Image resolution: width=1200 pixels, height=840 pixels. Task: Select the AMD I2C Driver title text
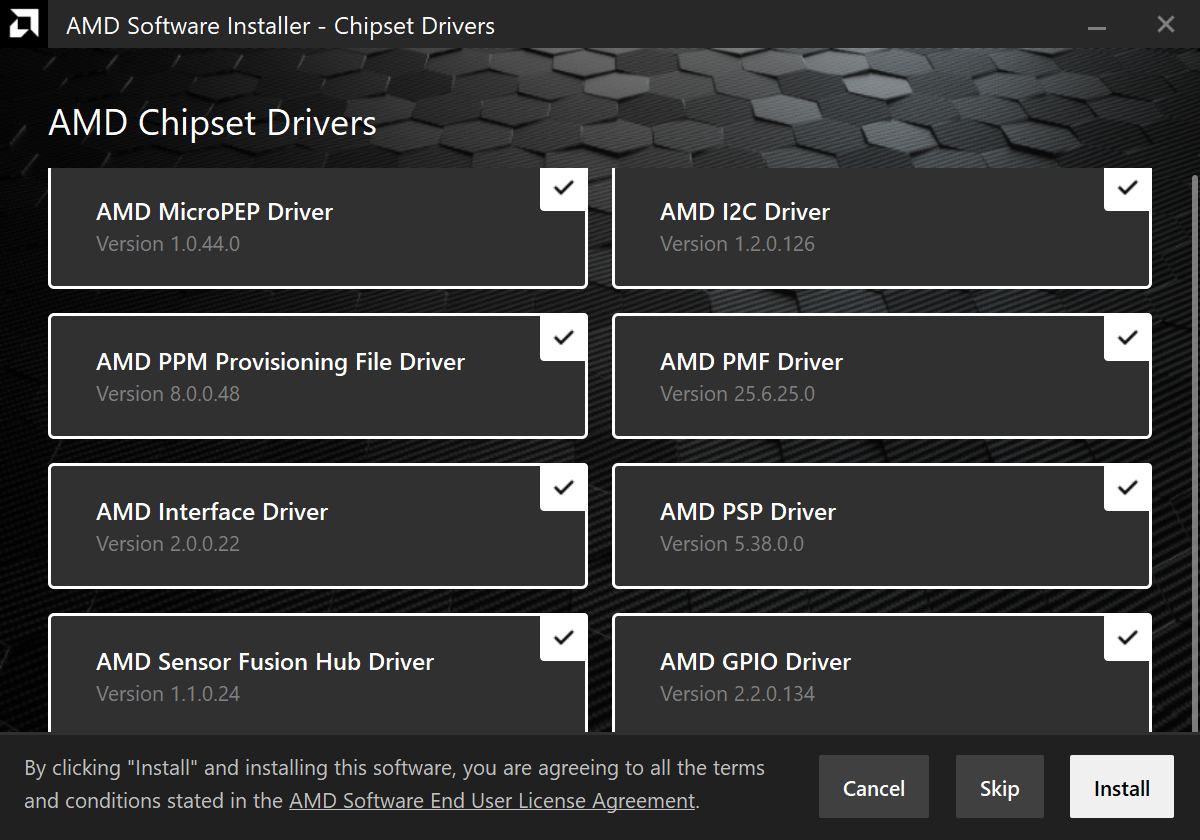tap(745, 212)
